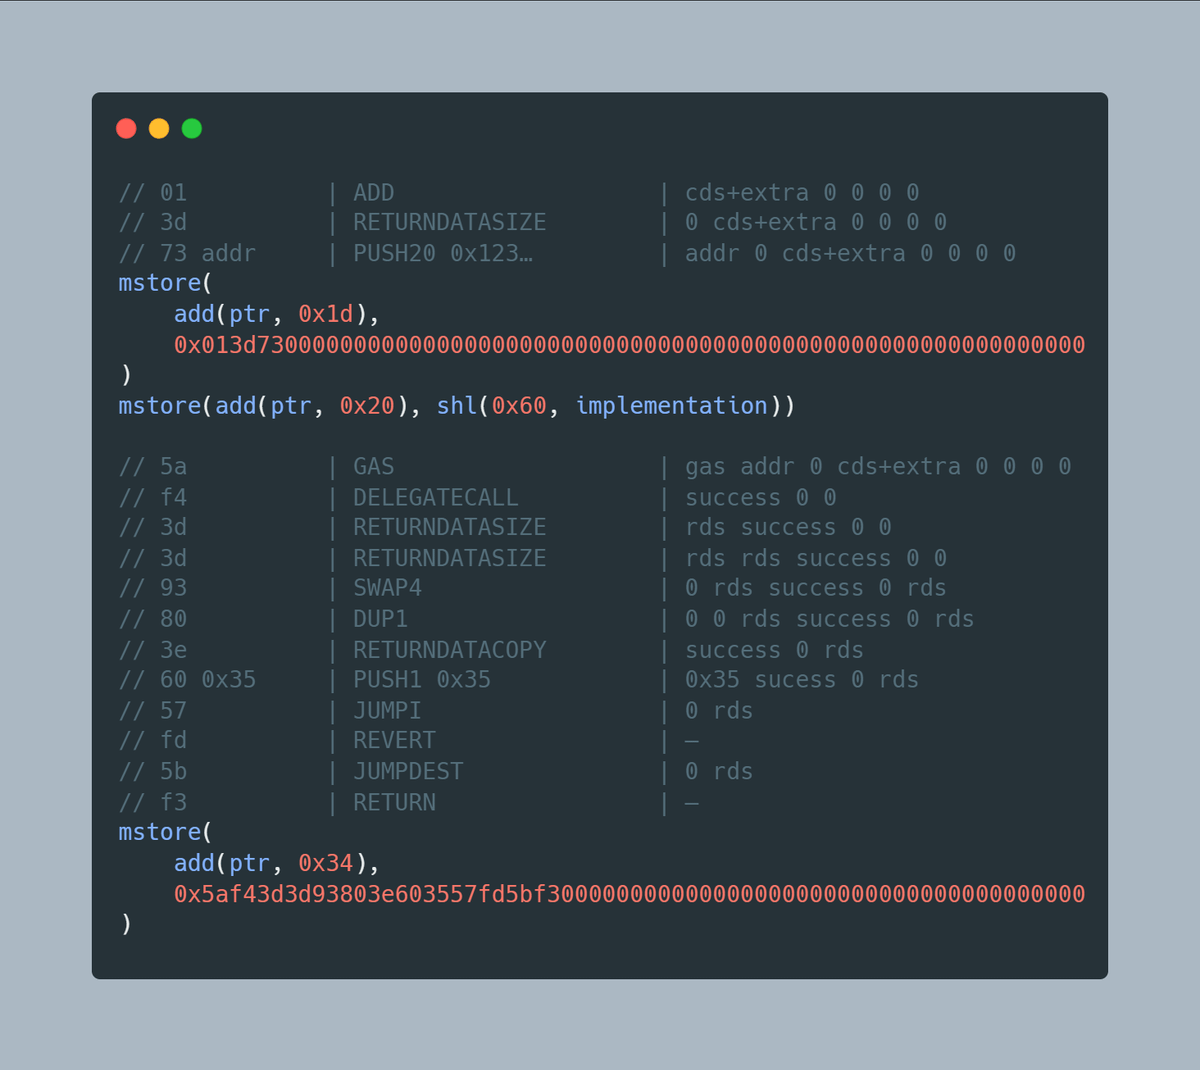
Task: Click the PUSH20 0x123… comment
Action: (x=442, y=253)
